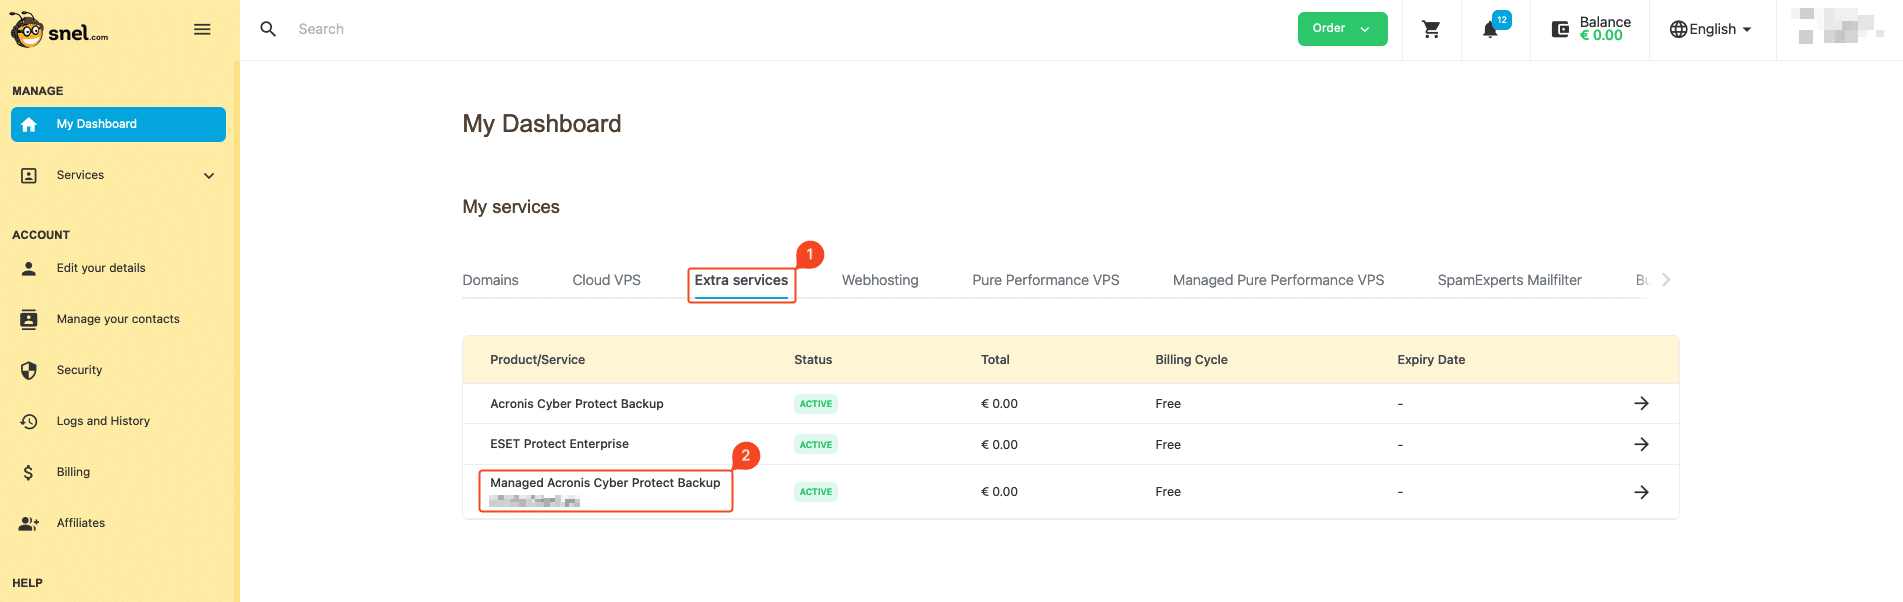
Task: Click Free billing cycle for ESET row
Action: 1168,445
